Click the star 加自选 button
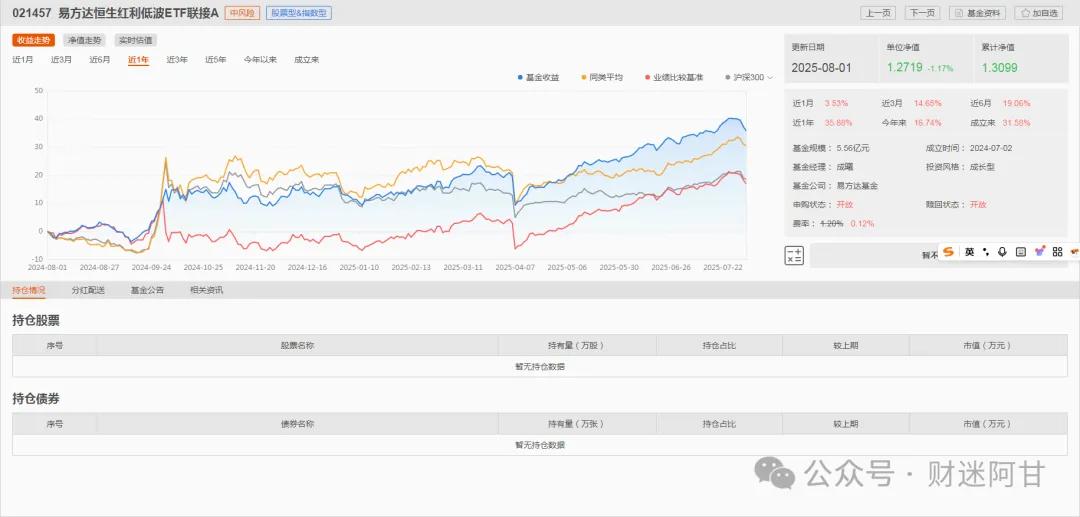1080x517 pixels. tap(1039, 13)
